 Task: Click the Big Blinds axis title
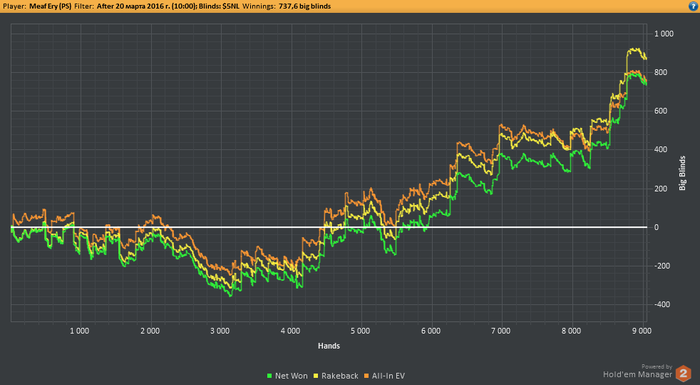click(x=682, y=173)
